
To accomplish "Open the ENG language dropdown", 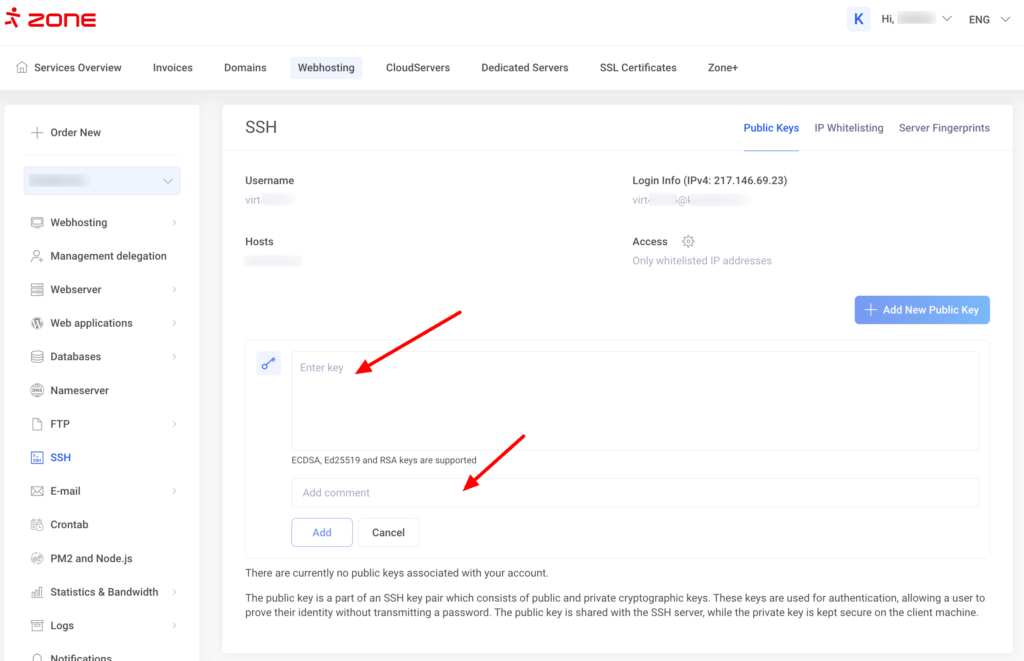I will coord(989,19).
